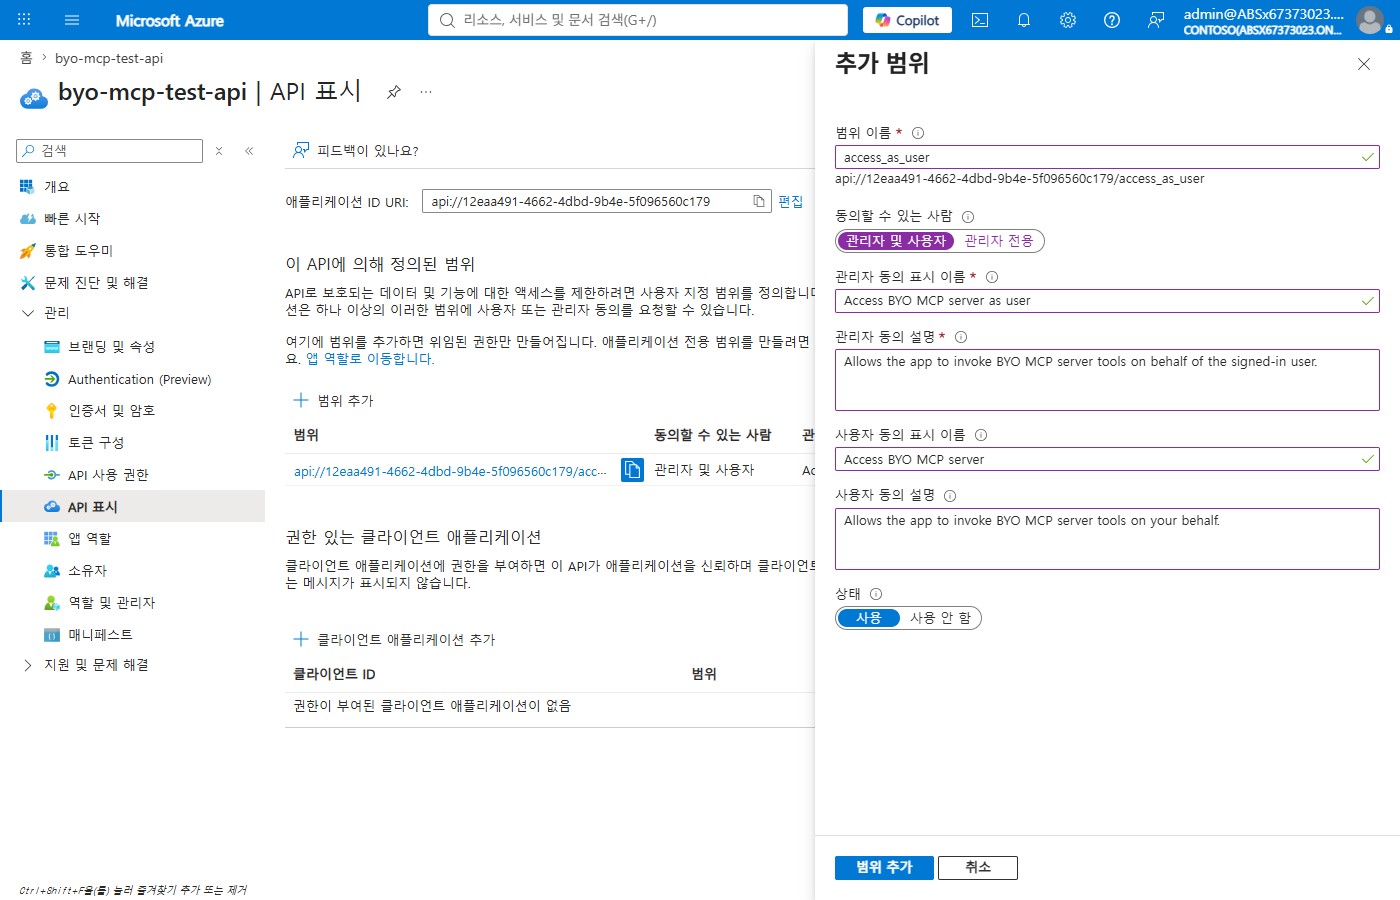The height and width of the screenshot is (900, 1400).
Task: Open the Azure apps grid launcher
Action: click(x=24, y=20)
